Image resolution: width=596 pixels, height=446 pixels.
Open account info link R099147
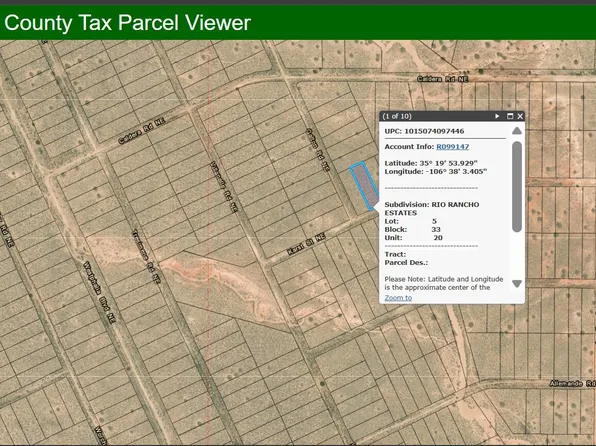[x=452, y=147]
